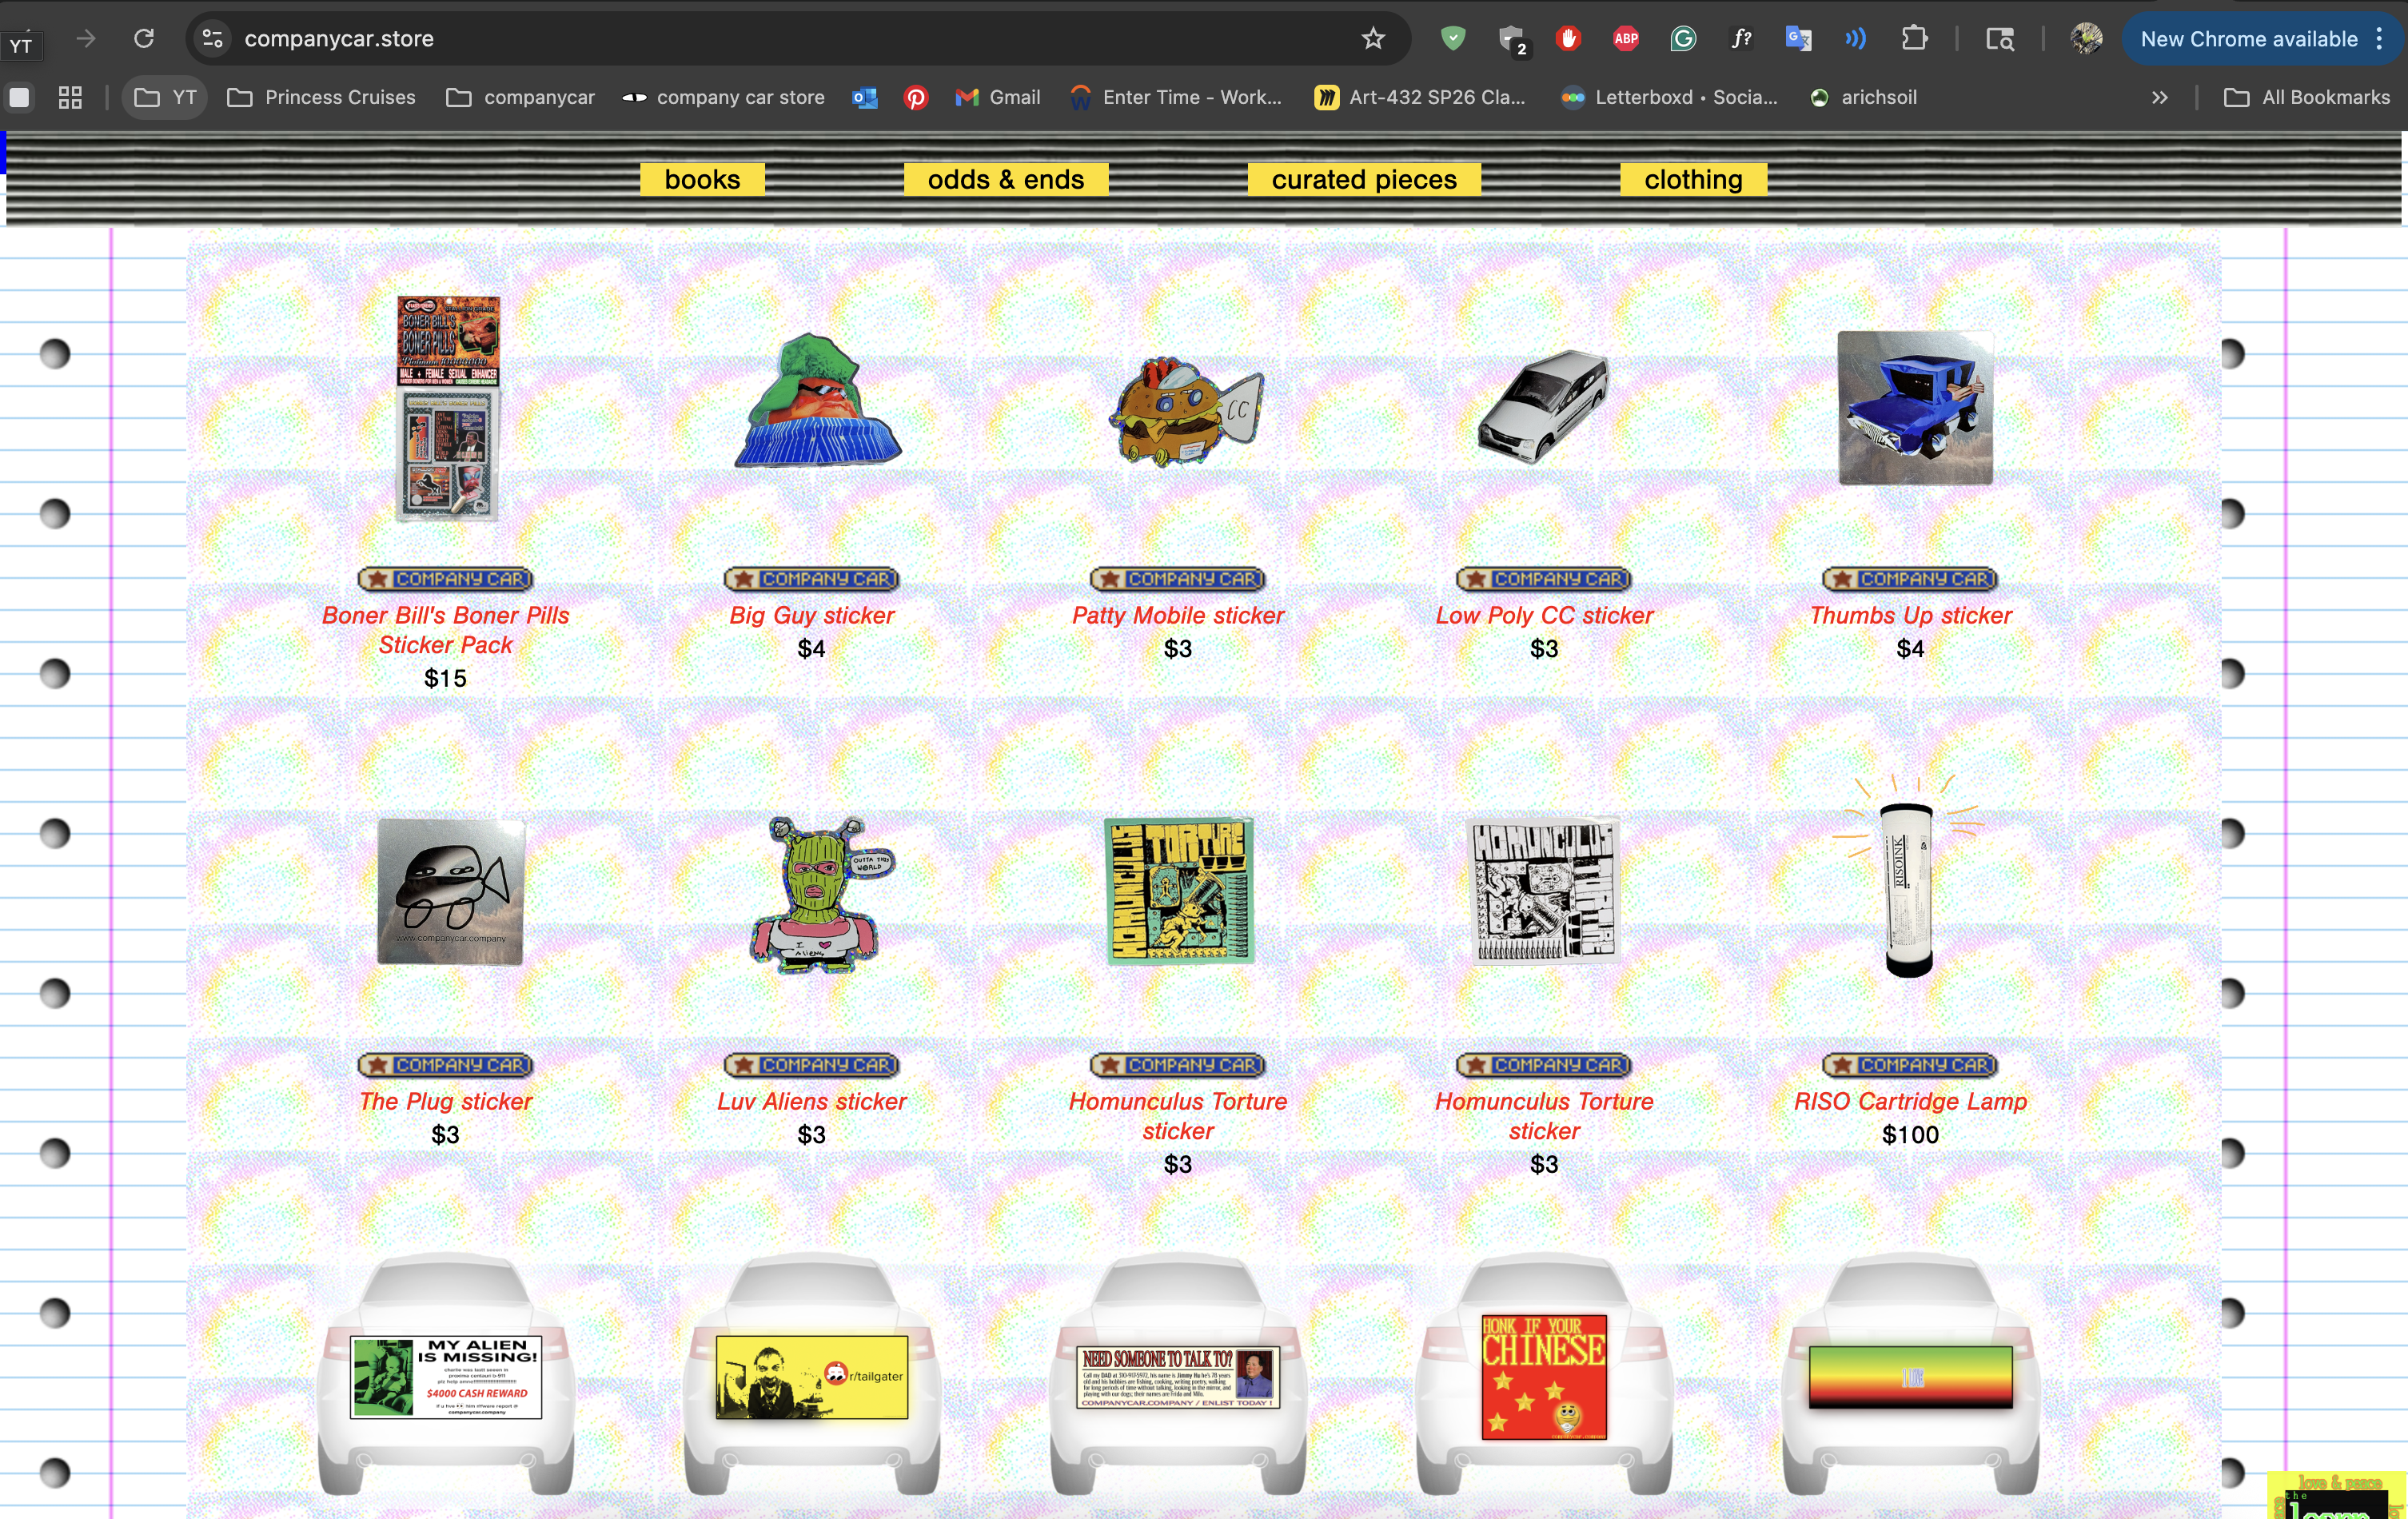2408x1519 pixels.
Task: Click the New Chrome available button
Action: tap(2248, 39)
